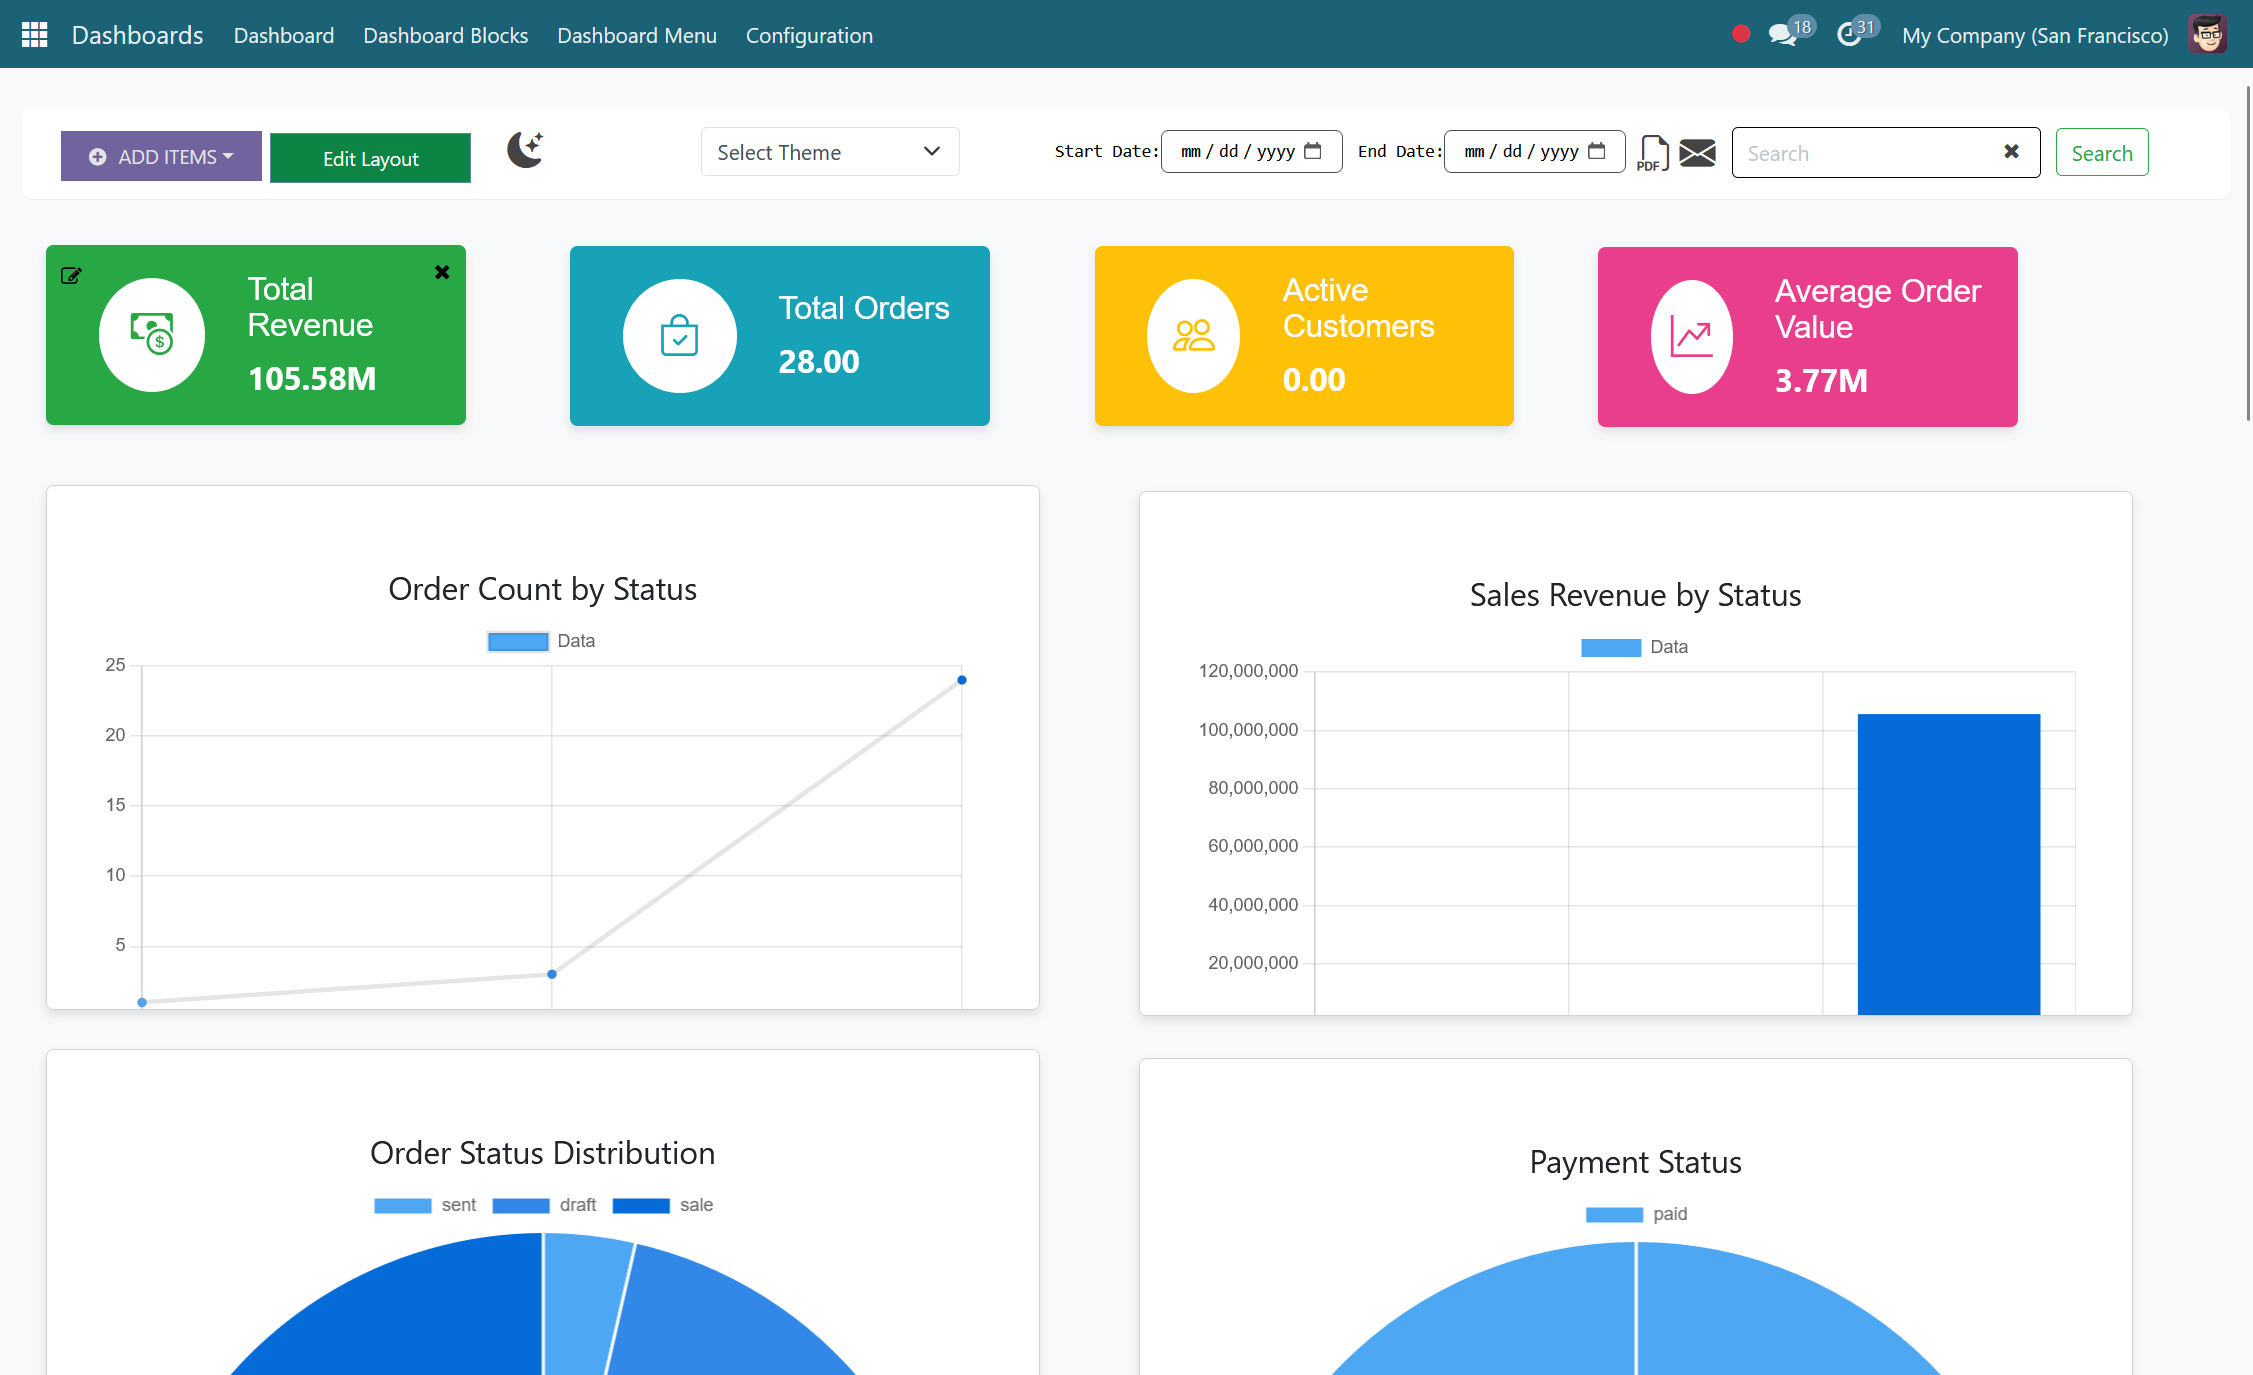Click the Sales Revenue by Status title
The image size is (2253, 1375).
(x=1635, y=595)
